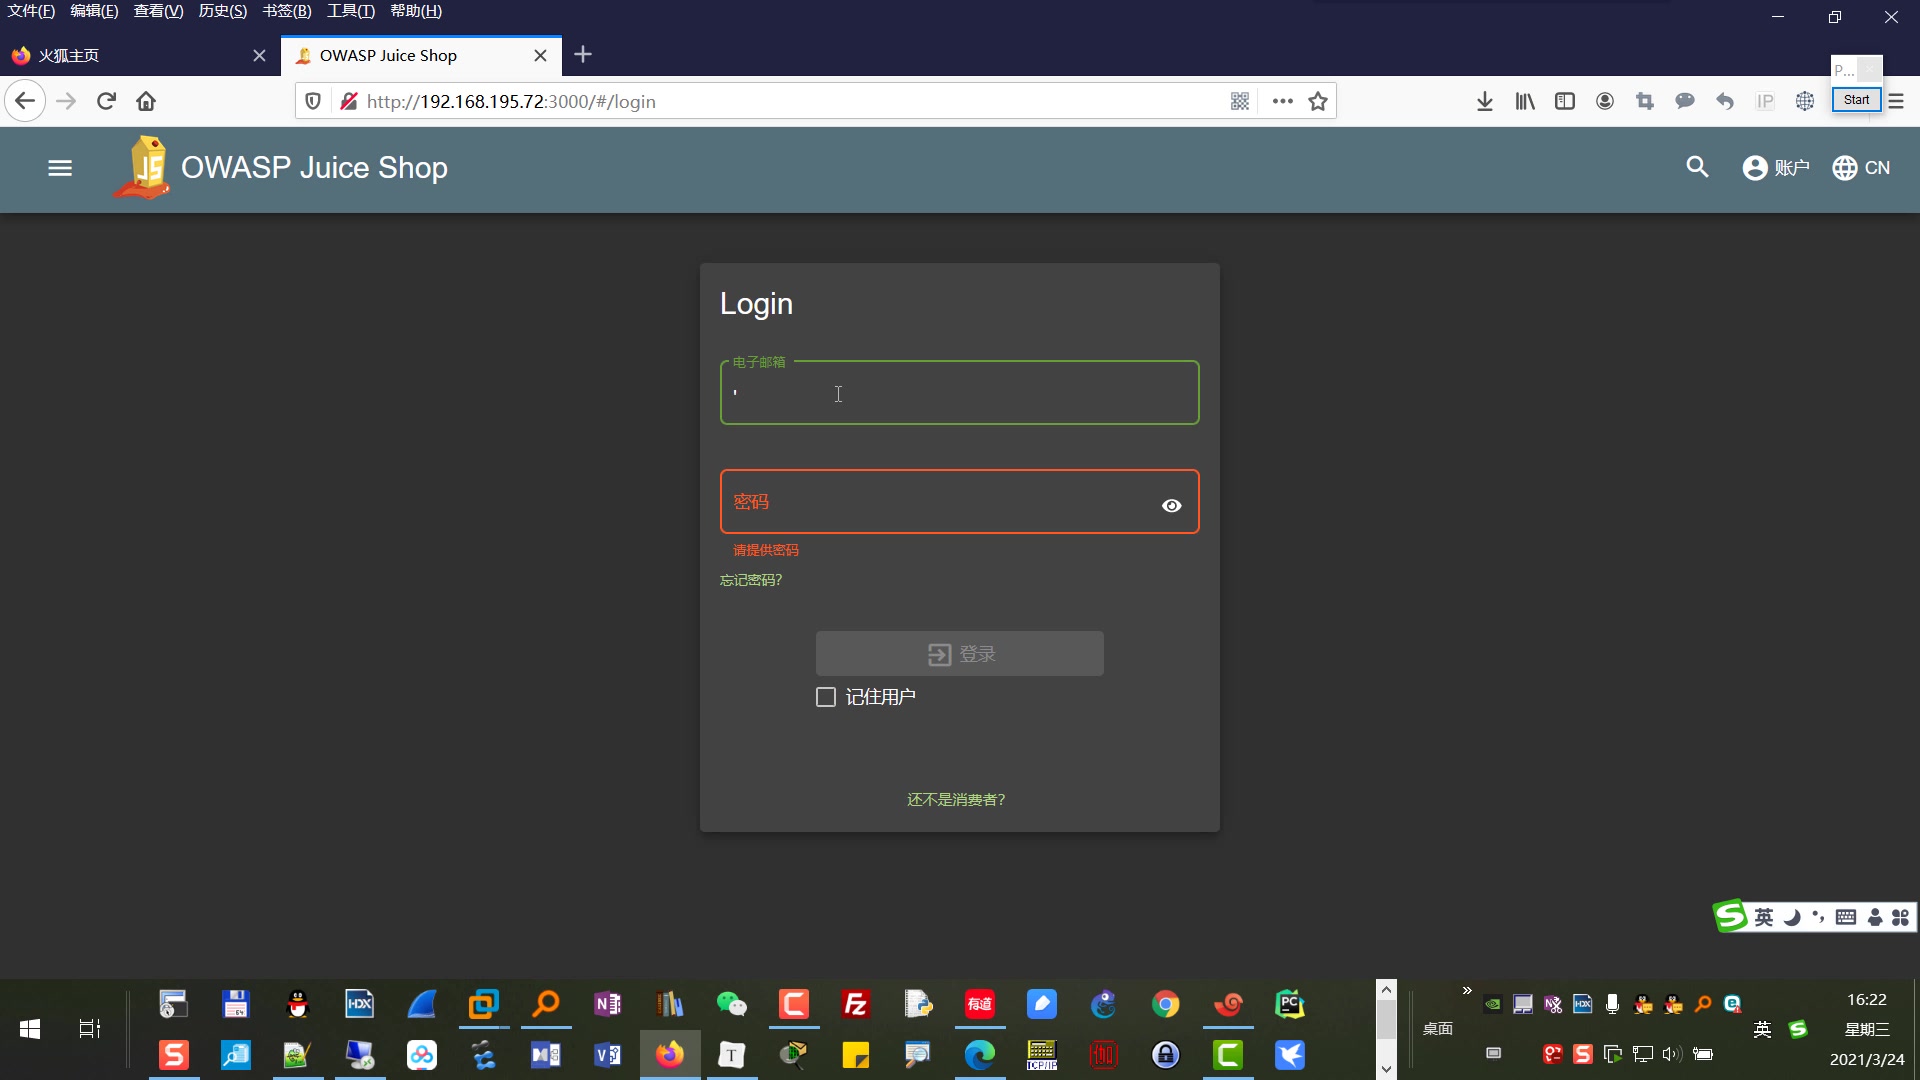Adjust system volume from the tray speaker
The height and width of the screenshot is (1080, 1920).
point(1674,1053)
